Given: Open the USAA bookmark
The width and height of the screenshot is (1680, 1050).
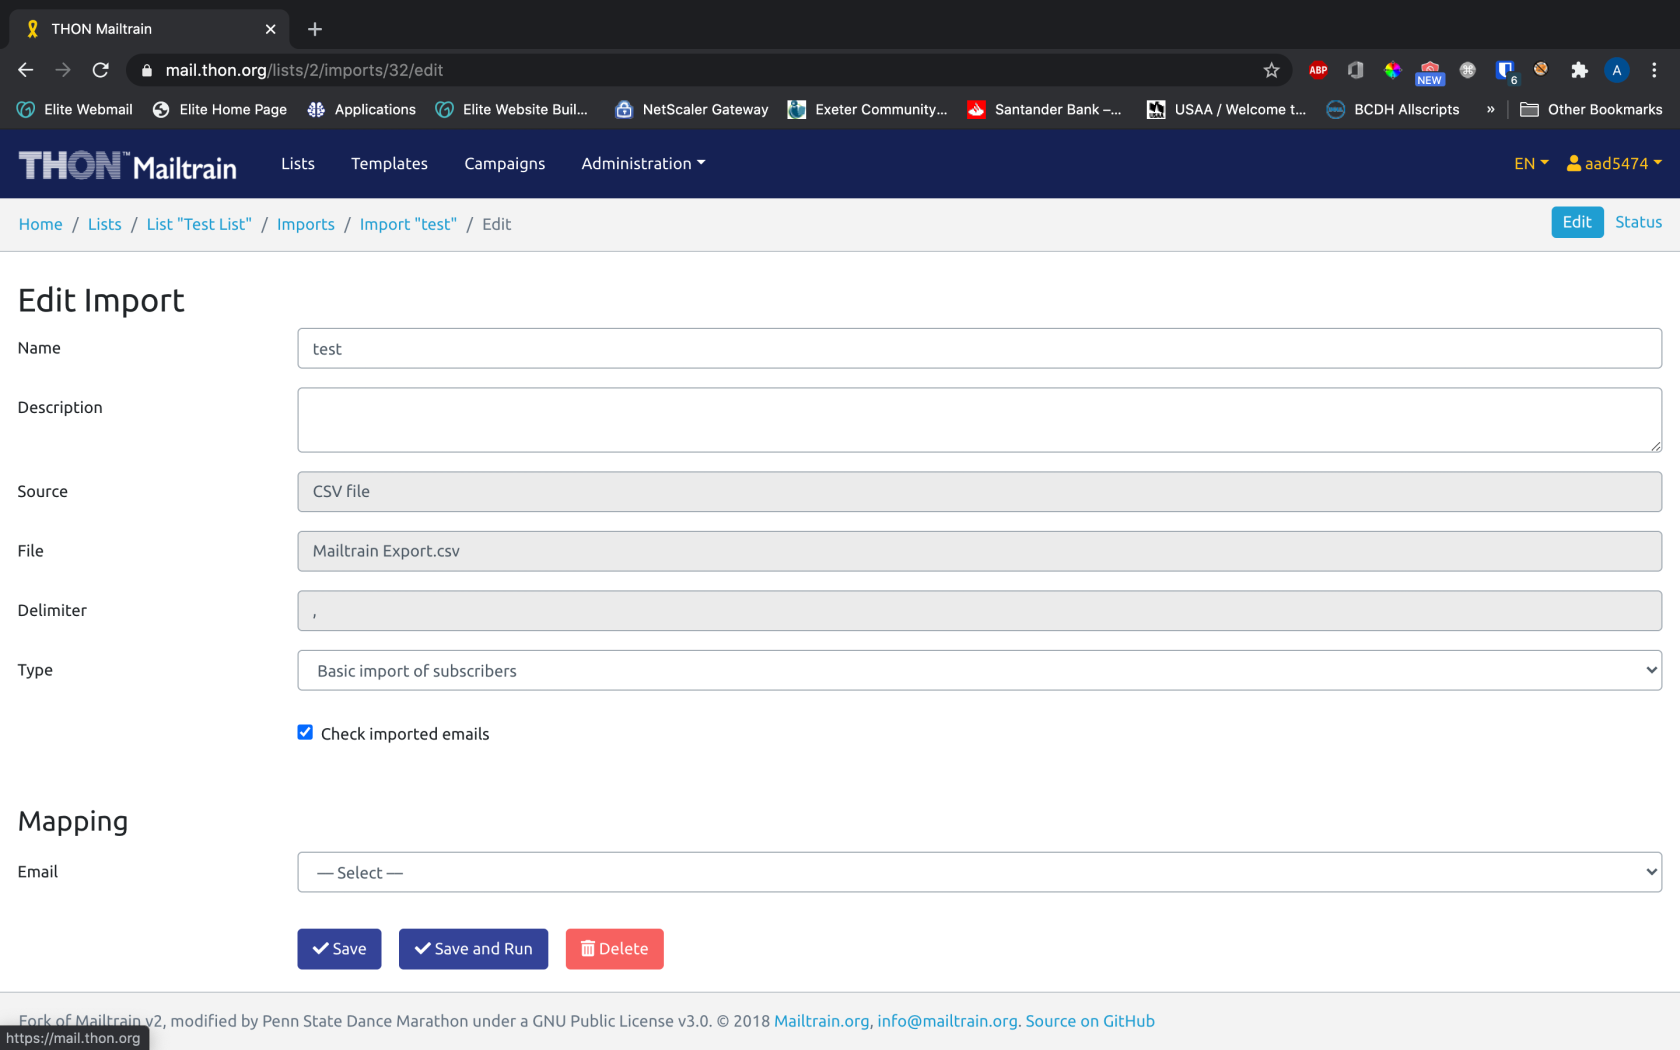Looking at the screenshot, I should (1226, 109).
